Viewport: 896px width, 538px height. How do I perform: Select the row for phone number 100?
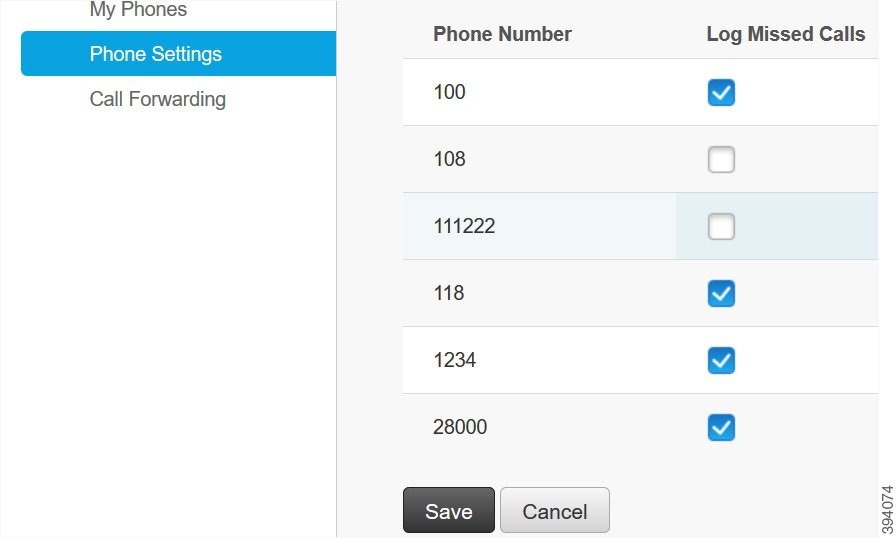640,92
